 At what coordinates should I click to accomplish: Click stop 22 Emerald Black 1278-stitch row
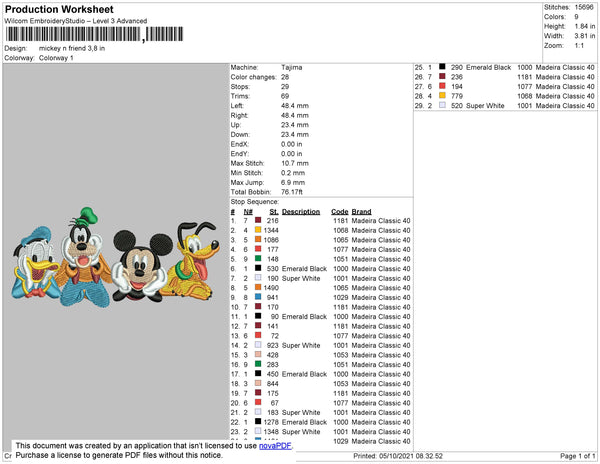320,422
